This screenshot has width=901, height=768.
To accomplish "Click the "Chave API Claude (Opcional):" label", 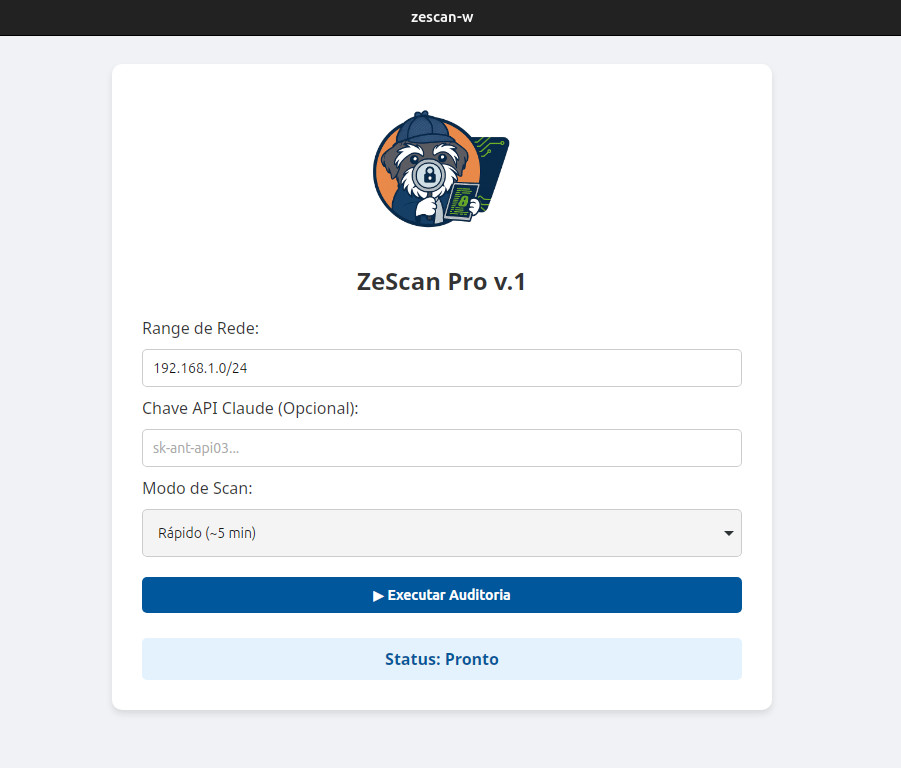I will [250, 408].
